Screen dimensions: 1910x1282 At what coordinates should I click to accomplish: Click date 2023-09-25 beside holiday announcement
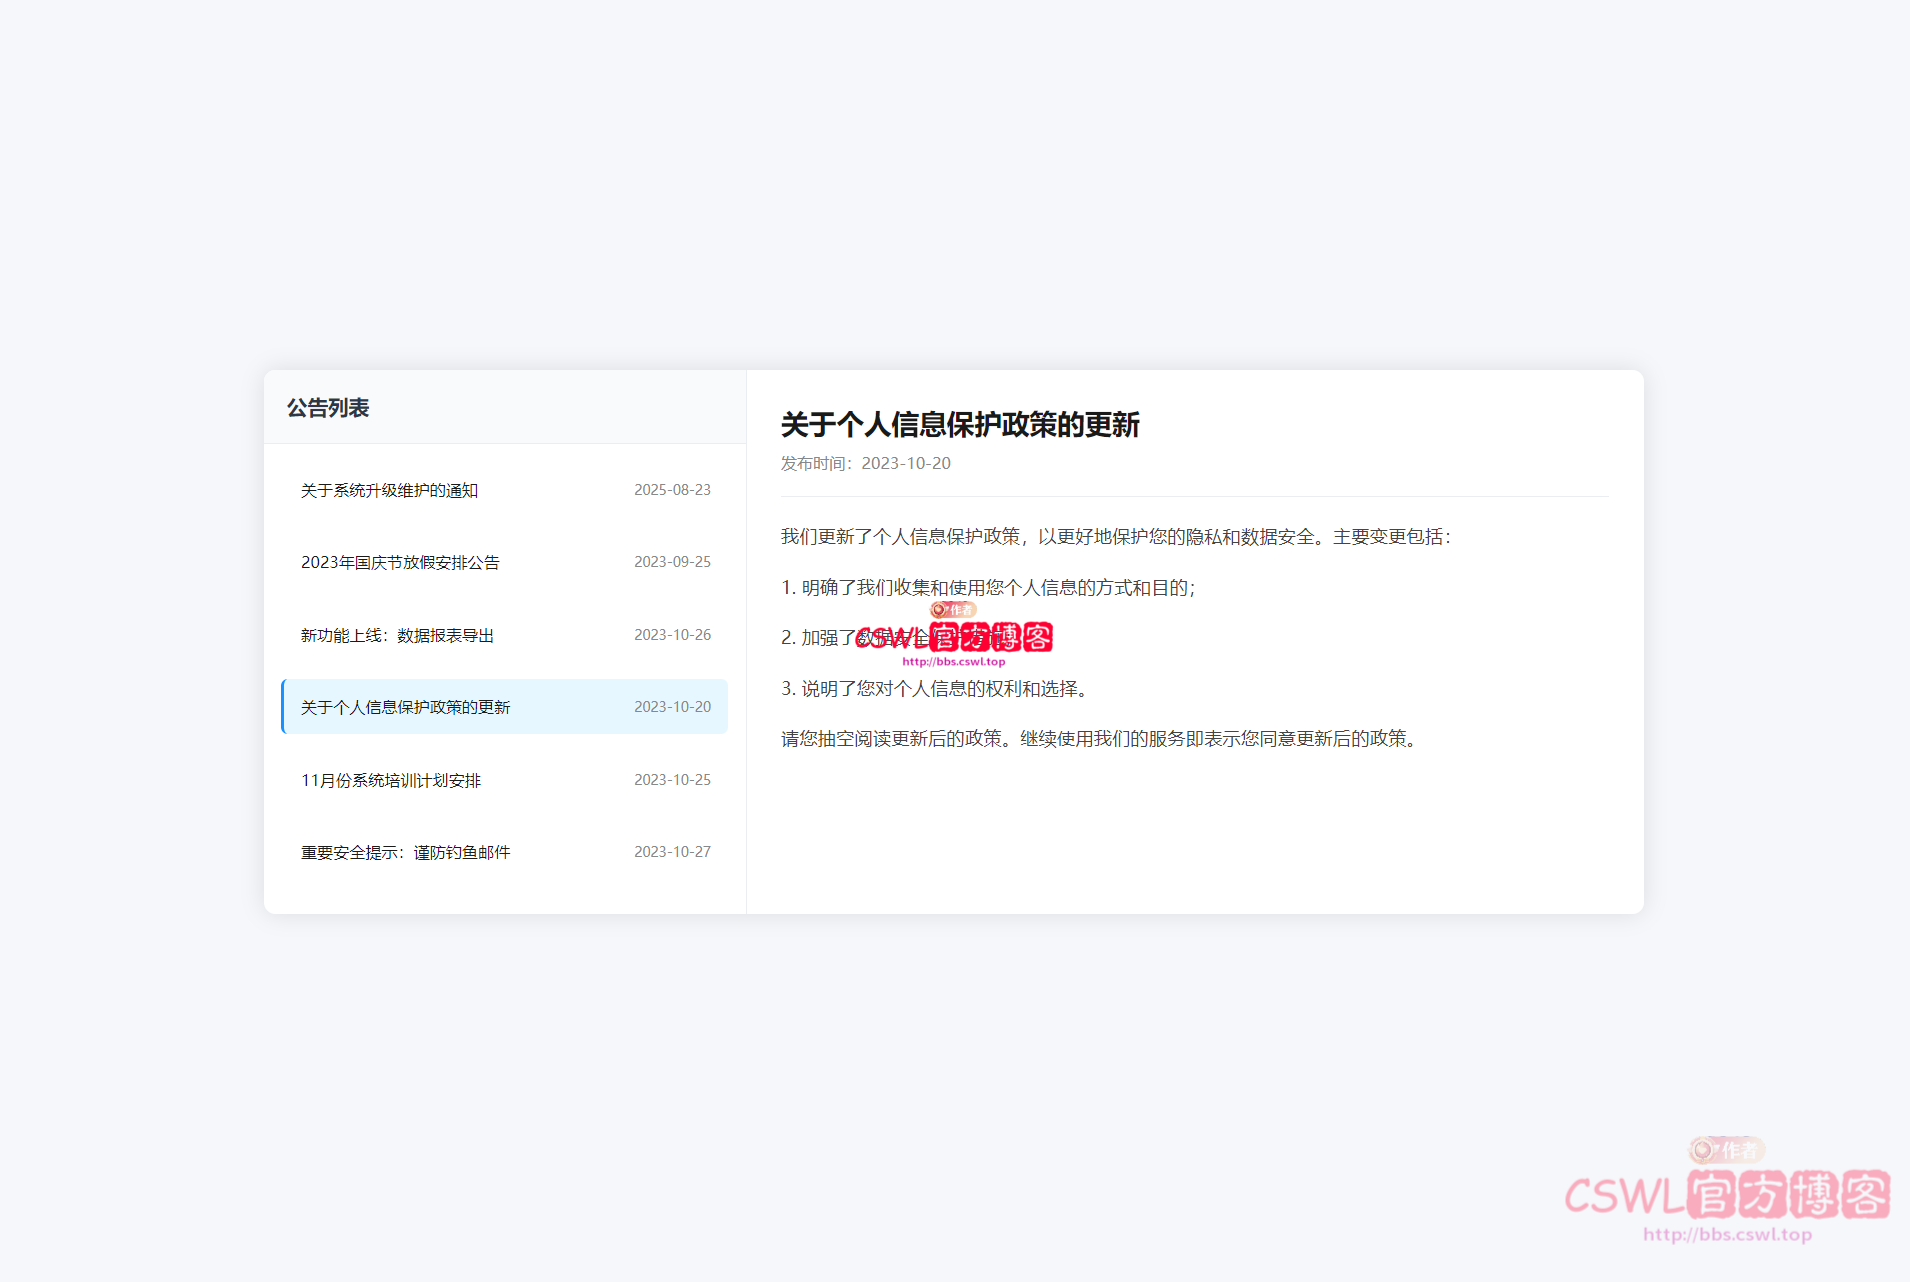pos(672,561)
